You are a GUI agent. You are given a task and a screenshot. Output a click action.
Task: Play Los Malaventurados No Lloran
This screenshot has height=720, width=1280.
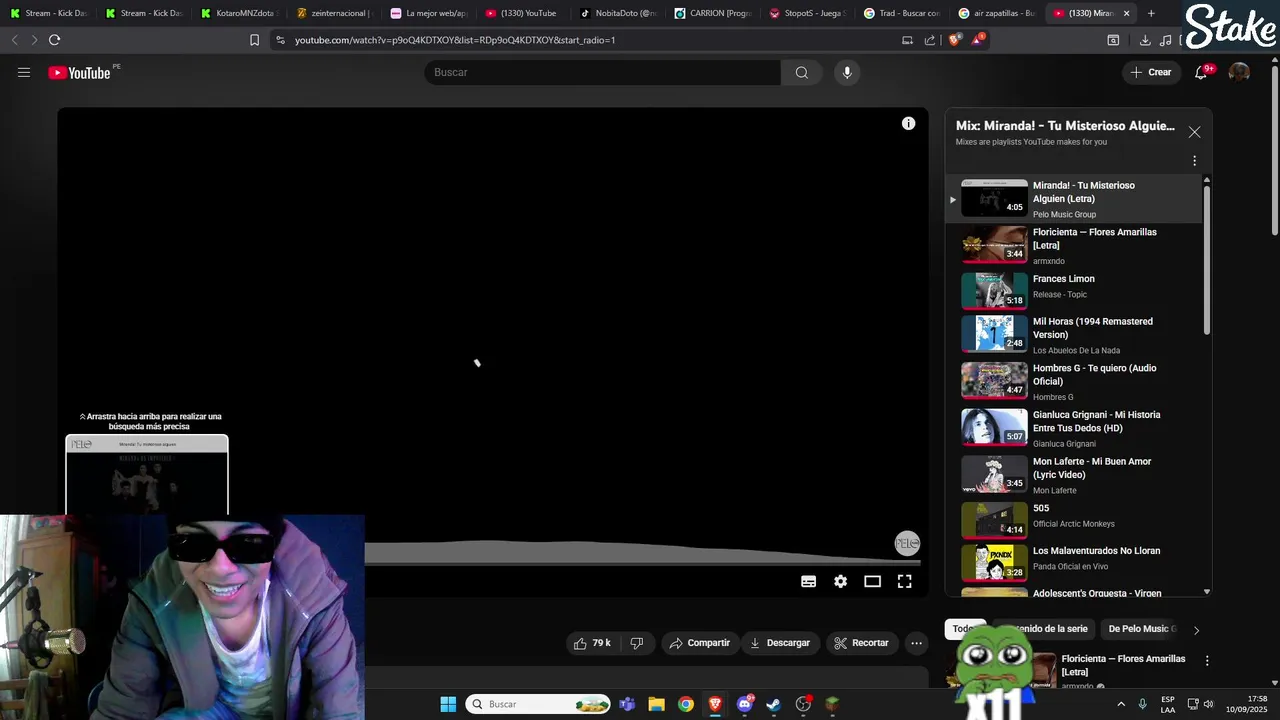pyautogui.click(x=1074, y=562)
